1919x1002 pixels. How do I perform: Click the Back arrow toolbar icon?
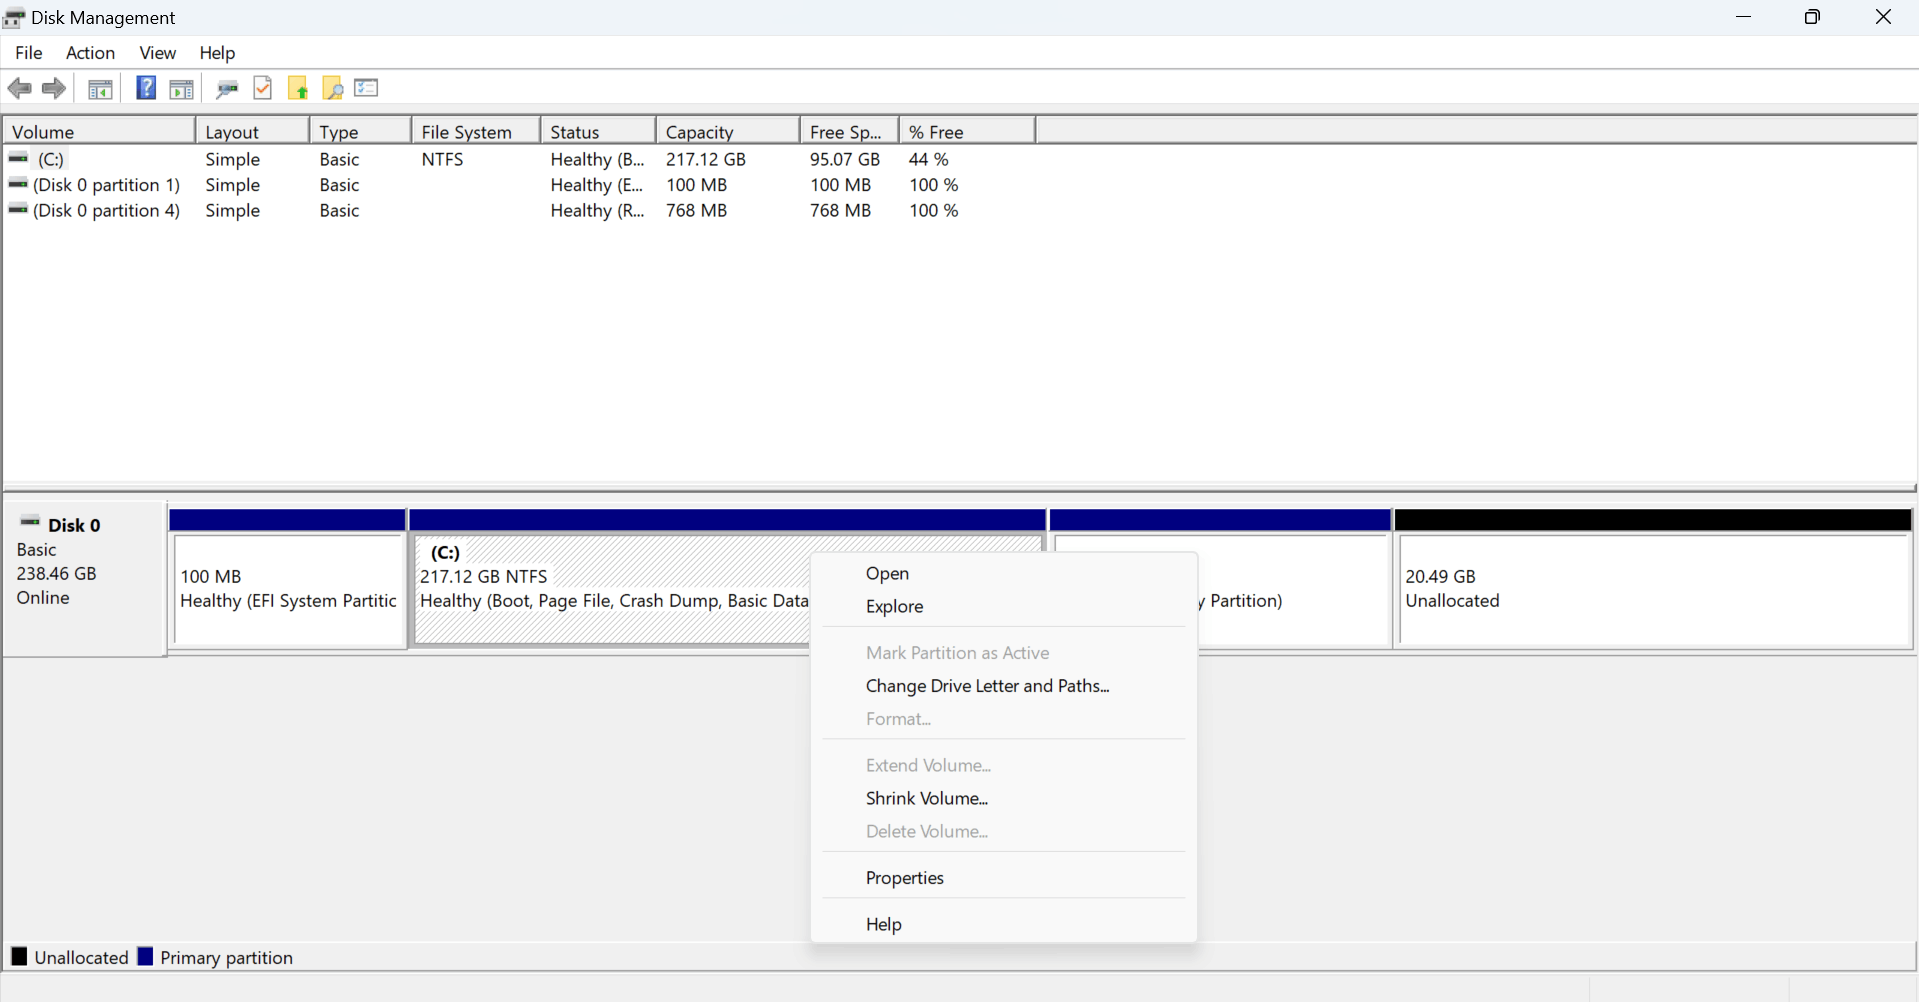coord(19,89)
